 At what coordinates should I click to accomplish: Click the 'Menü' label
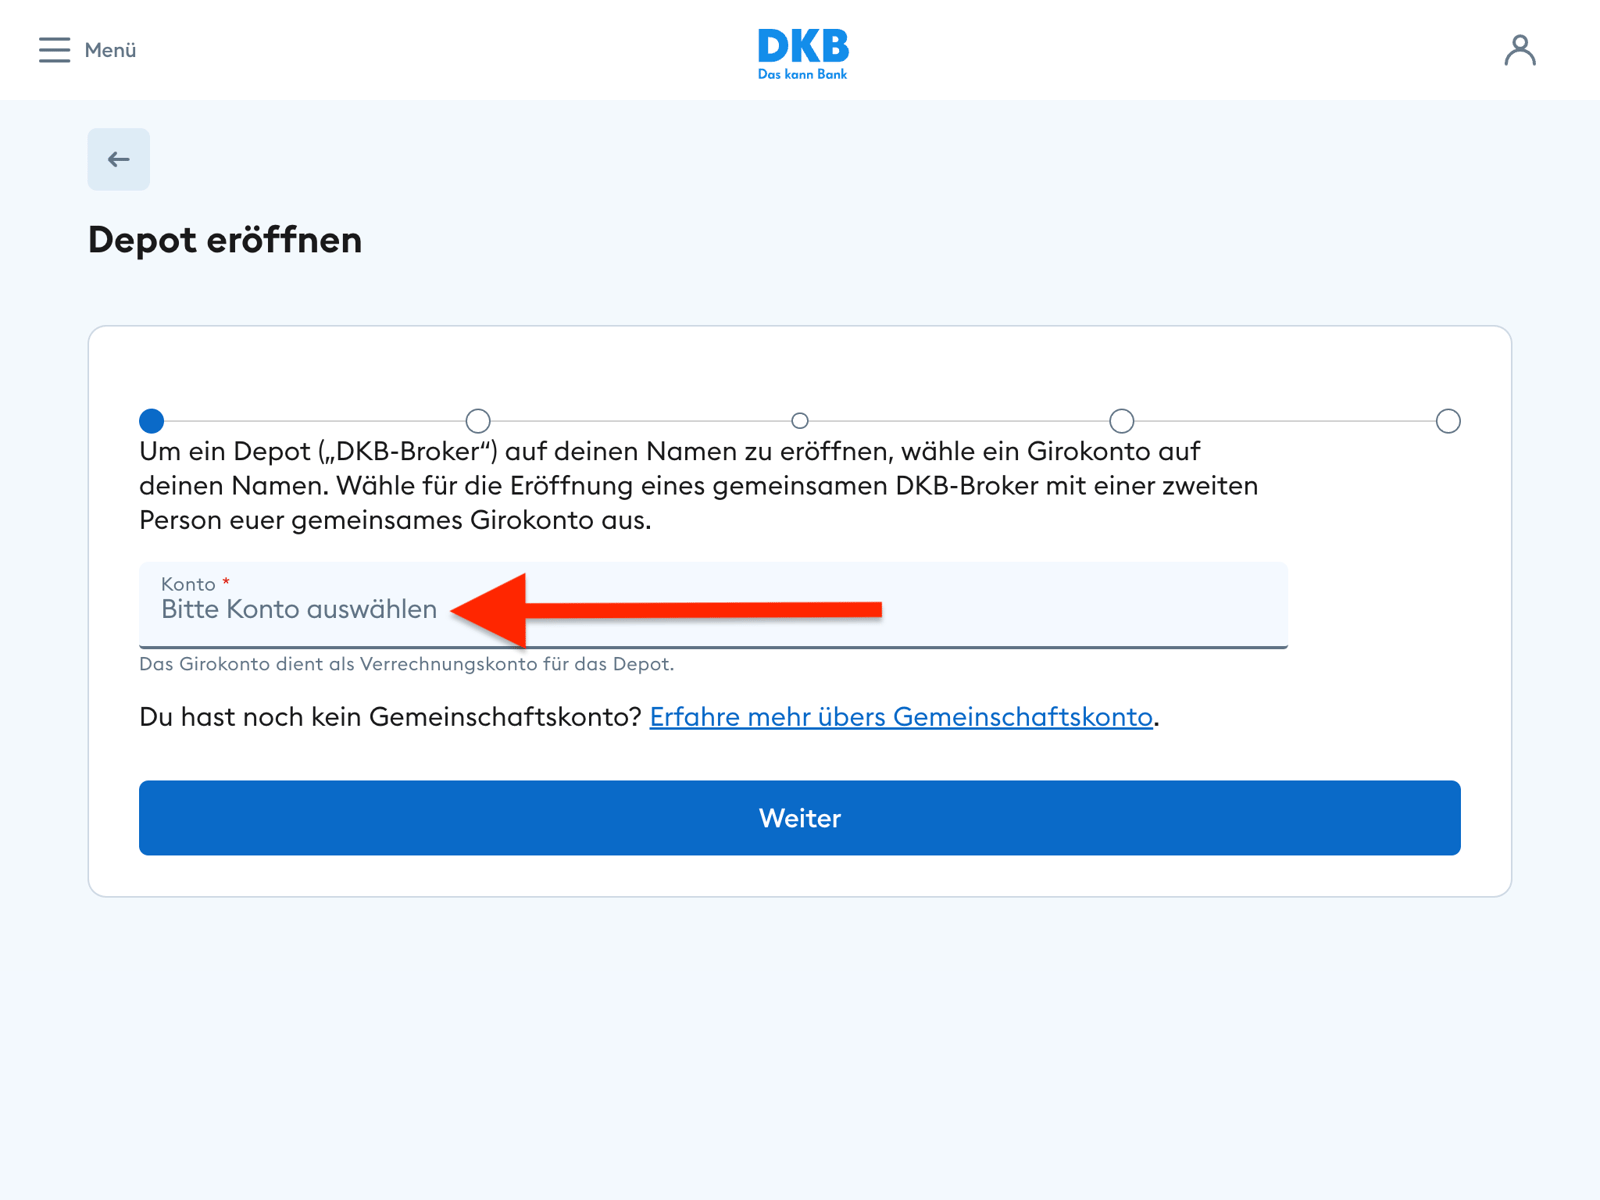[110, 50]
